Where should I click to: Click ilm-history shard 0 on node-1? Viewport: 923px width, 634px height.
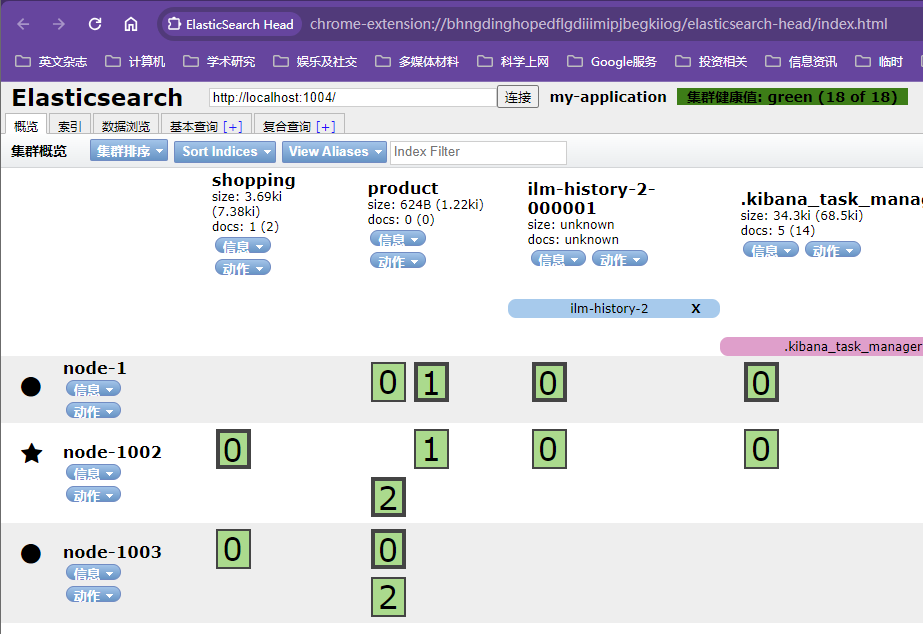click(x=549, y=382)
